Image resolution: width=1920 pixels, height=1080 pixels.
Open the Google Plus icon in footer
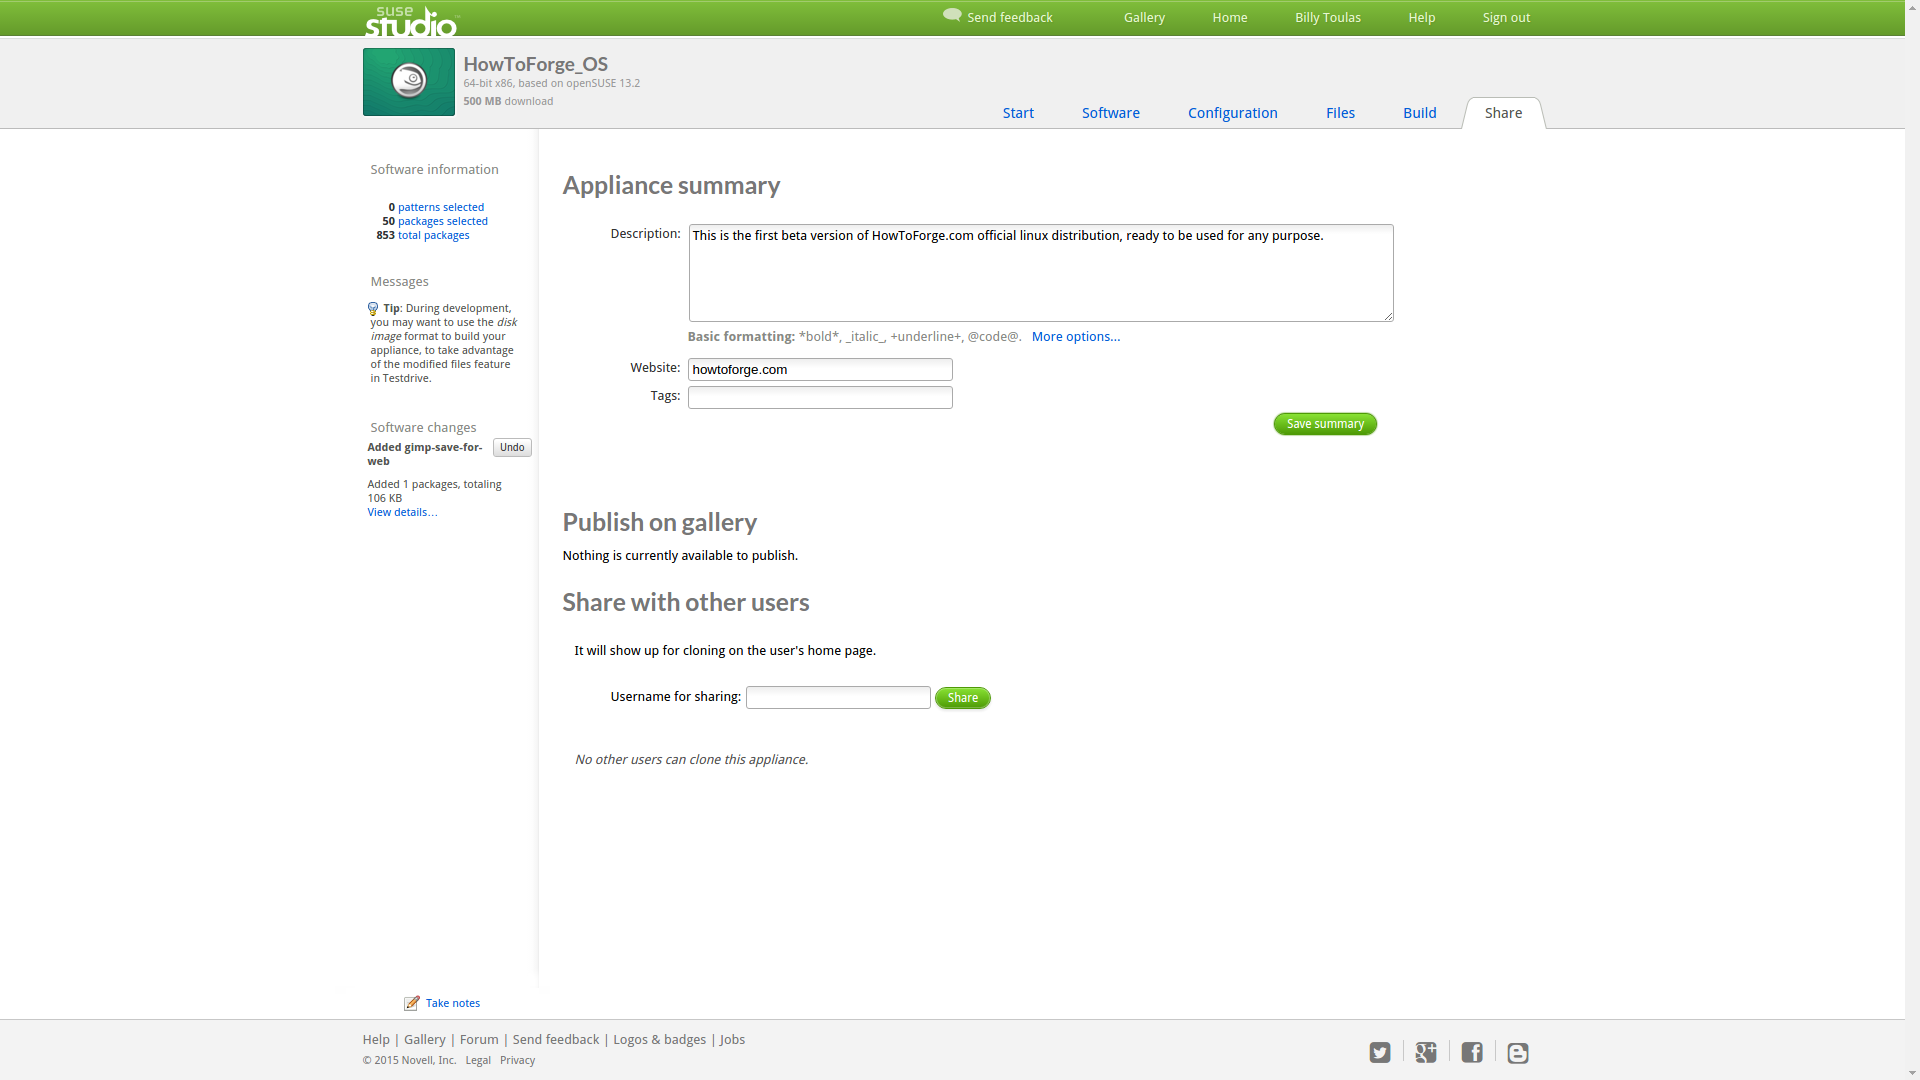[1426, 1052]
